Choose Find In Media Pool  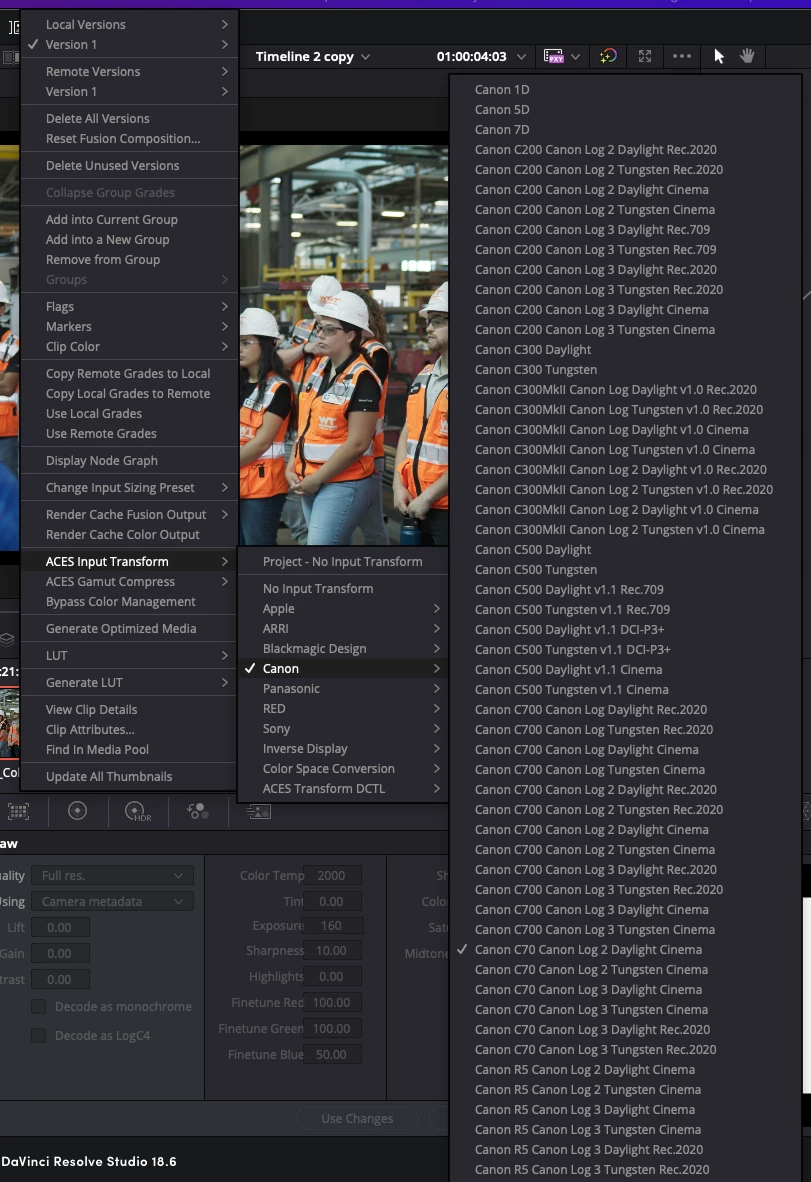130,749
